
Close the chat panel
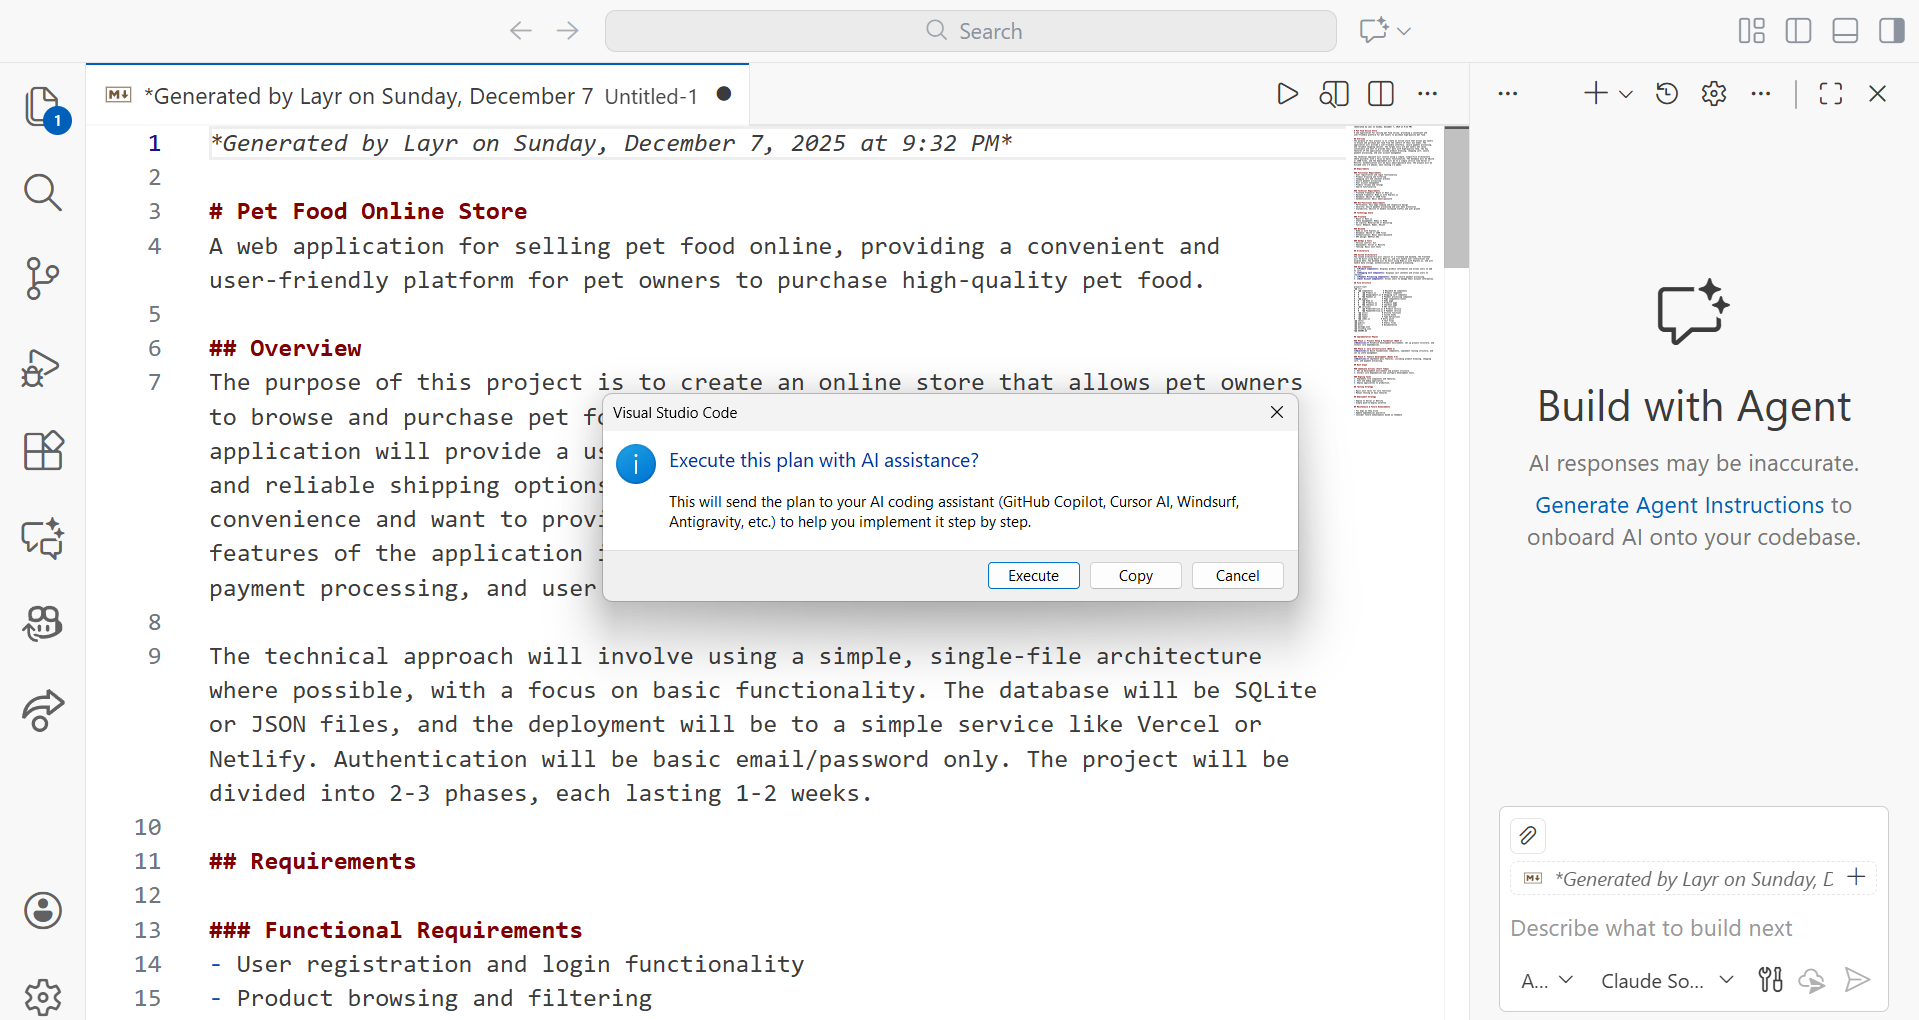[x=1878, y=94]
